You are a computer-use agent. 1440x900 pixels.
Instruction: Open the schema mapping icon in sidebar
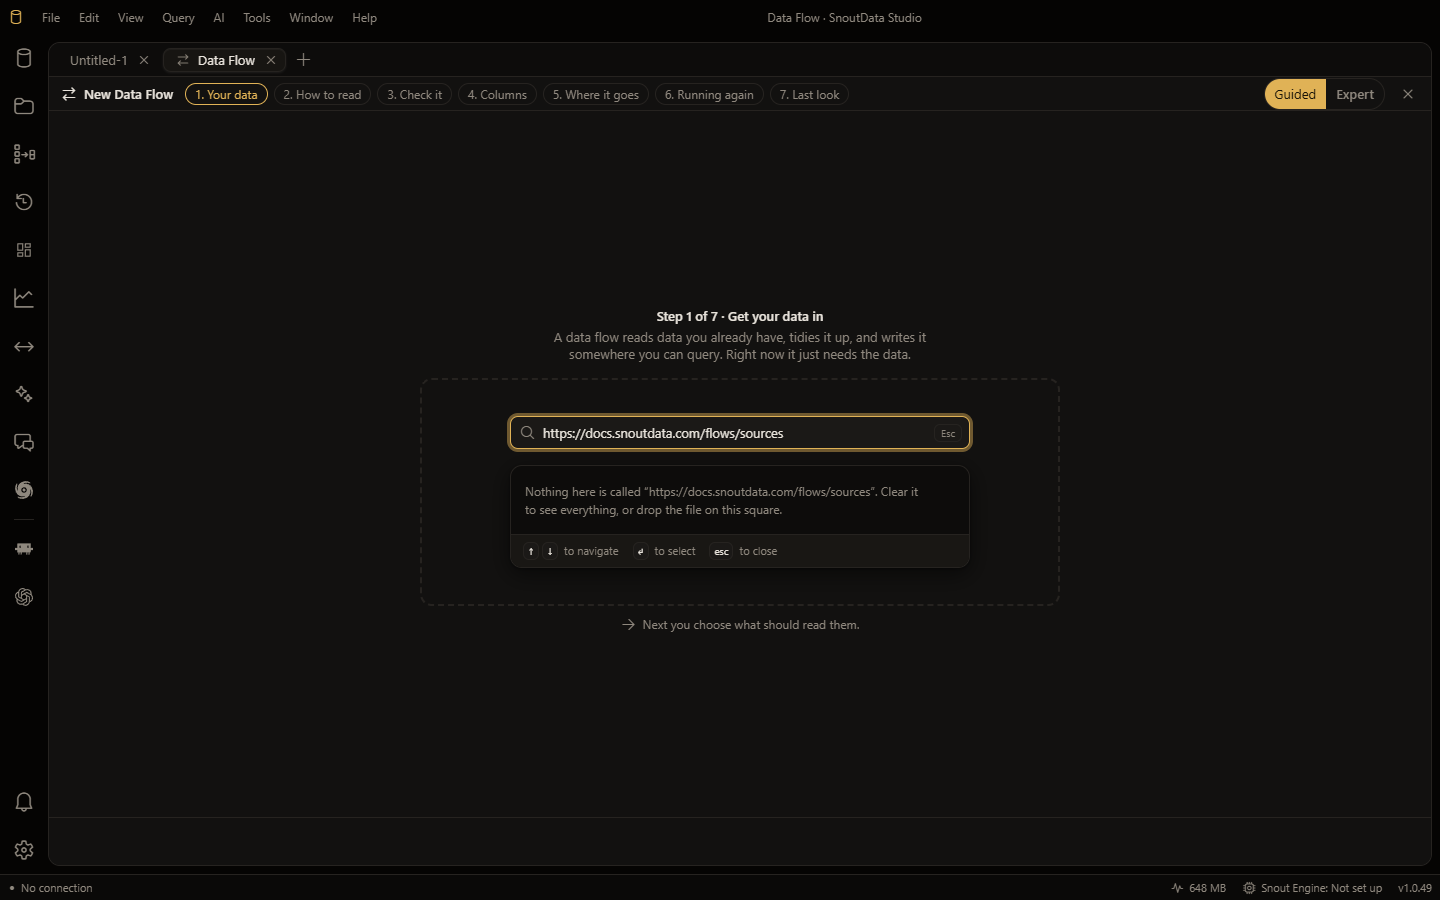pyautogui.click(x=24, y=154)
